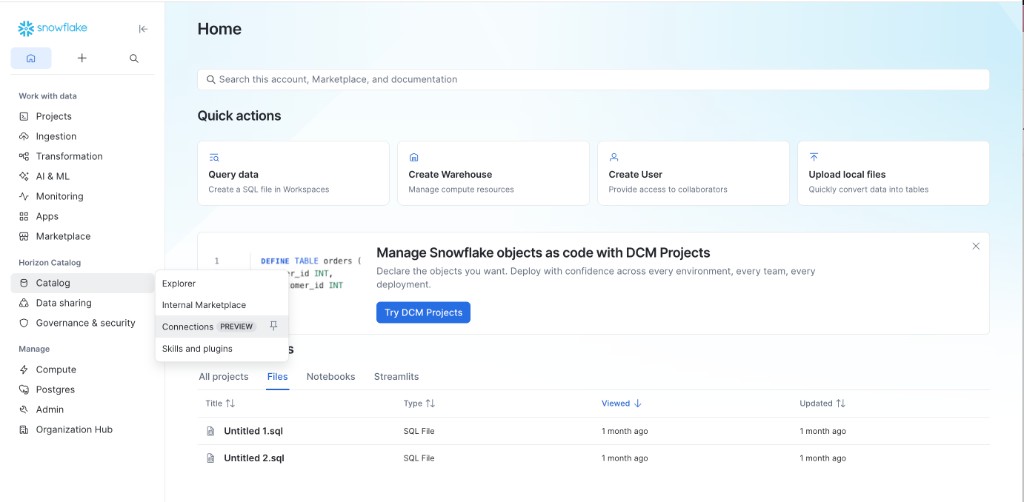Open the Home icon button
Screen dimensions: 1024x502
[x=31, y=58]
